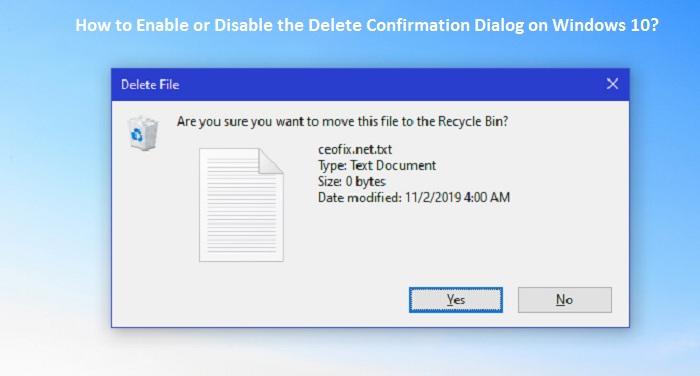
Task: Click the empty dialog area beside the Yes button
Action: click(261, 300)
